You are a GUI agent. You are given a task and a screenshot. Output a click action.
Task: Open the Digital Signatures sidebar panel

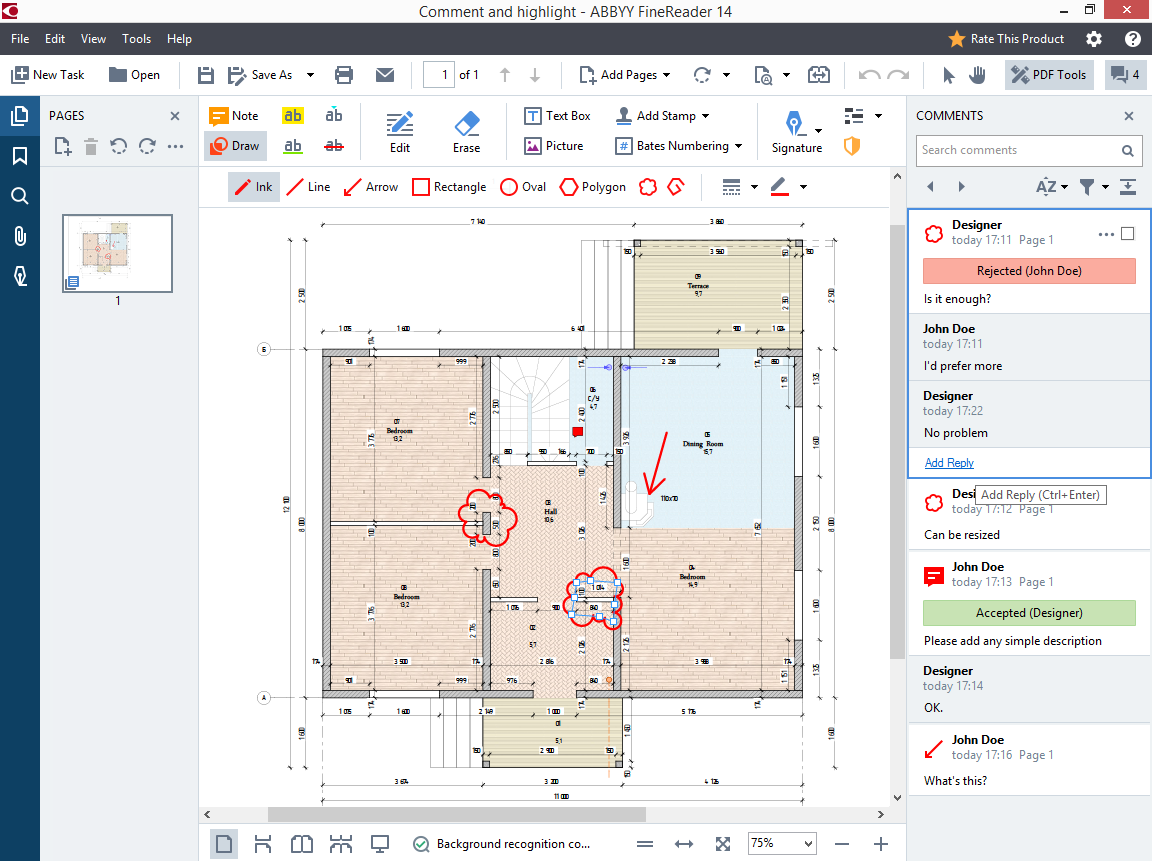(x=20, y=275)
